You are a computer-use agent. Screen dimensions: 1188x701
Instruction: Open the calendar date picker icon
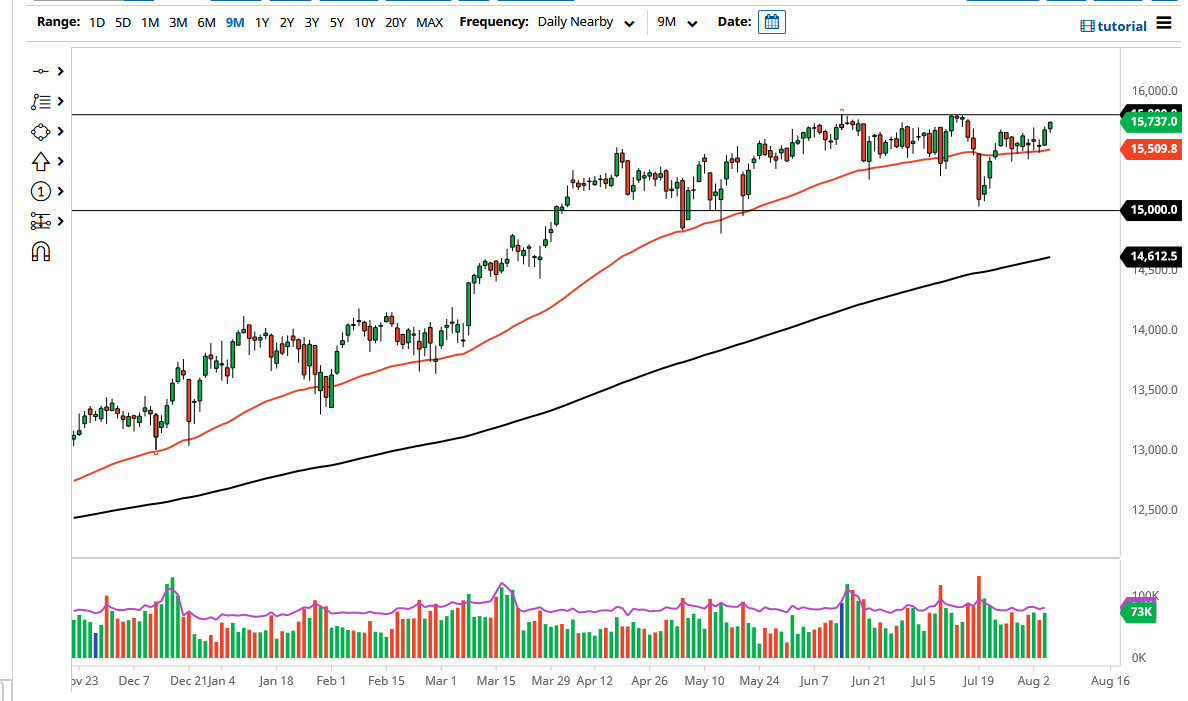[x=771, y=21]
